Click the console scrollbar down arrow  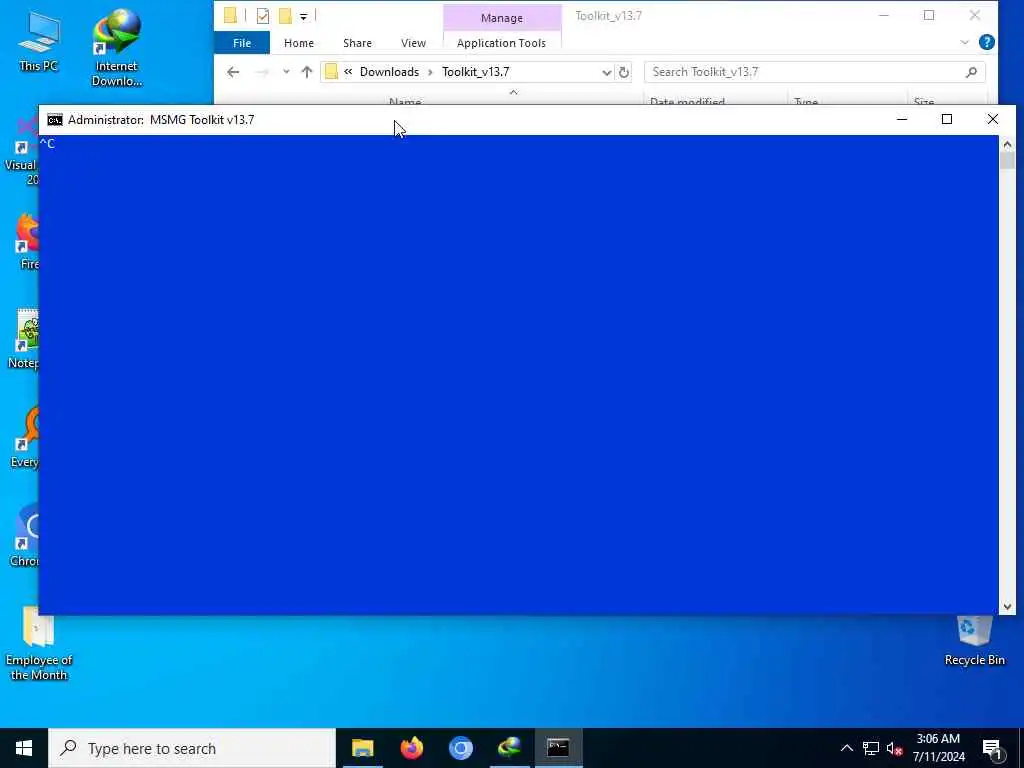(1007, 607)
